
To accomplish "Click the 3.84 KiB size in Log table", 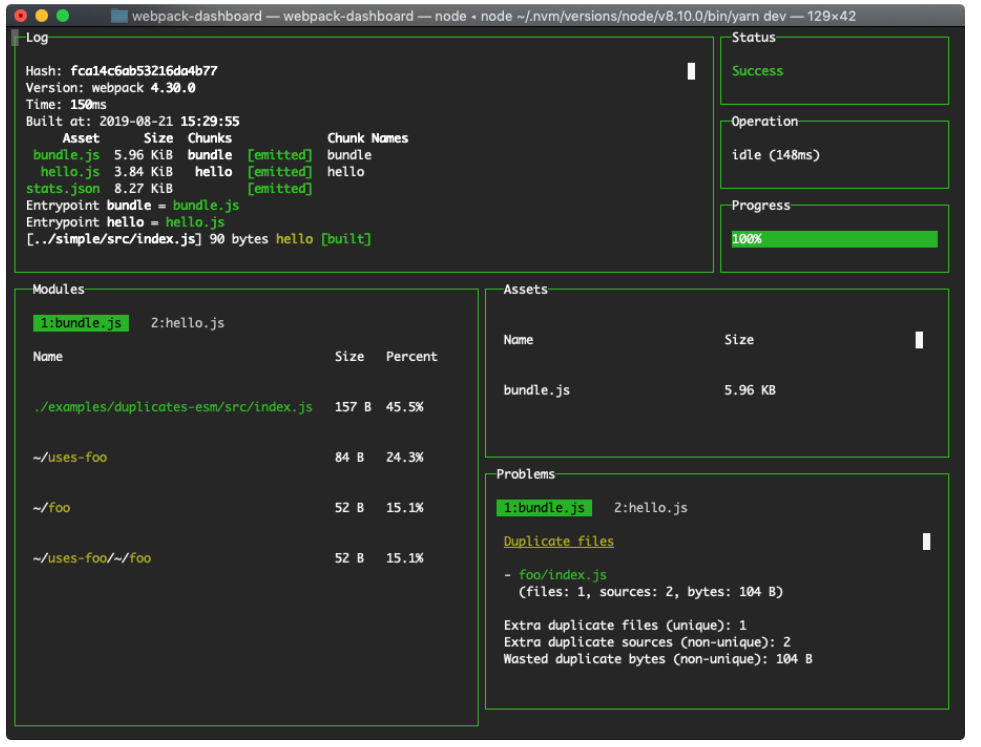I will pyautogui.click(x=145, y=173).
